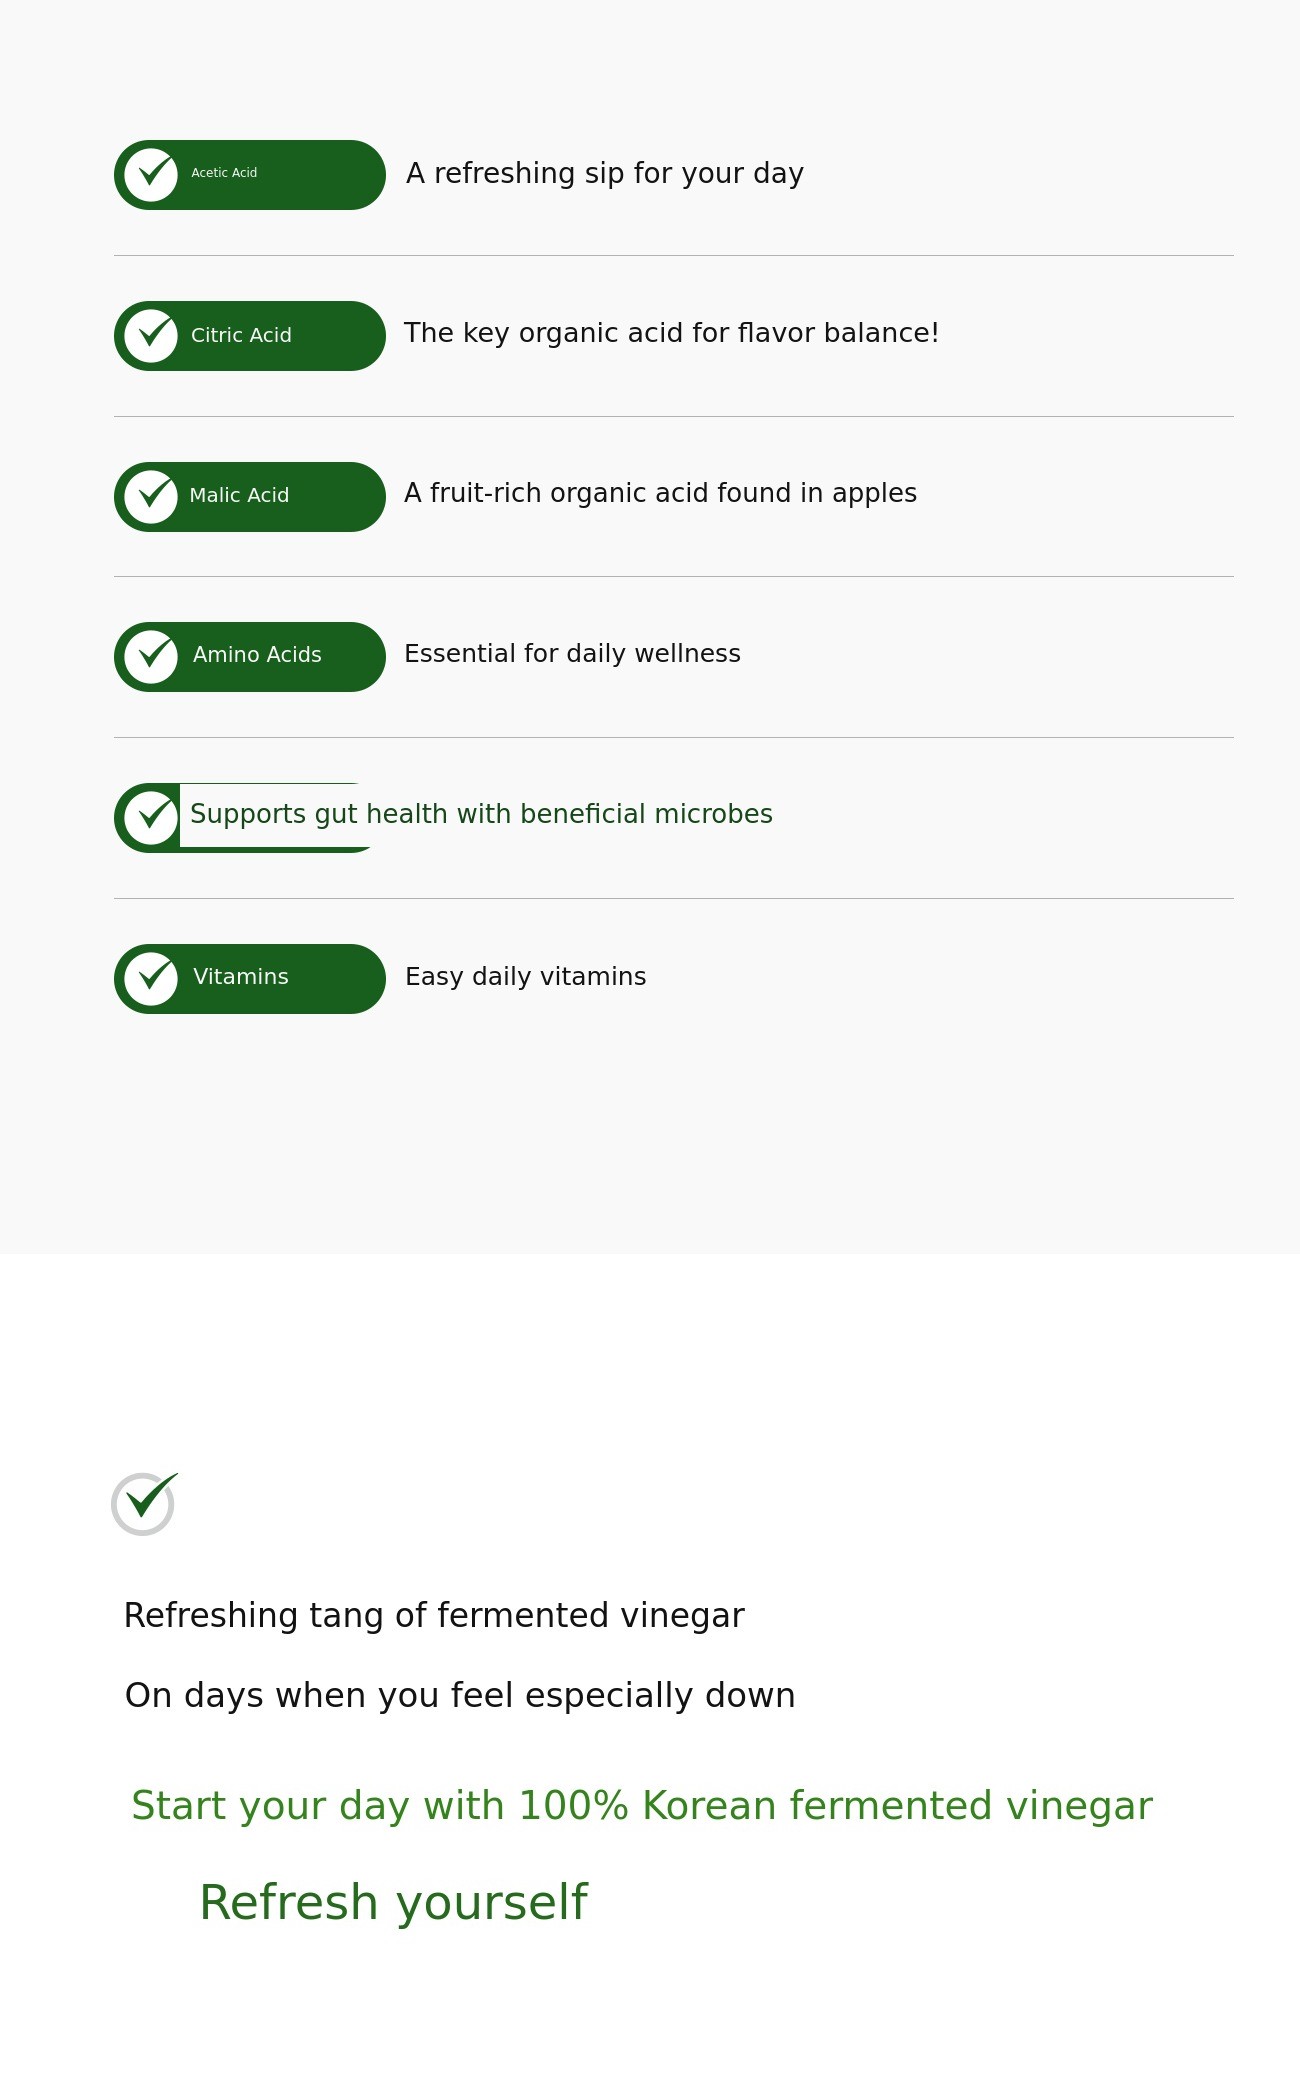Click the gray-circled checkmark above the vinegar text
Screen dimensions: 1300x2074
coord(144,1503)
